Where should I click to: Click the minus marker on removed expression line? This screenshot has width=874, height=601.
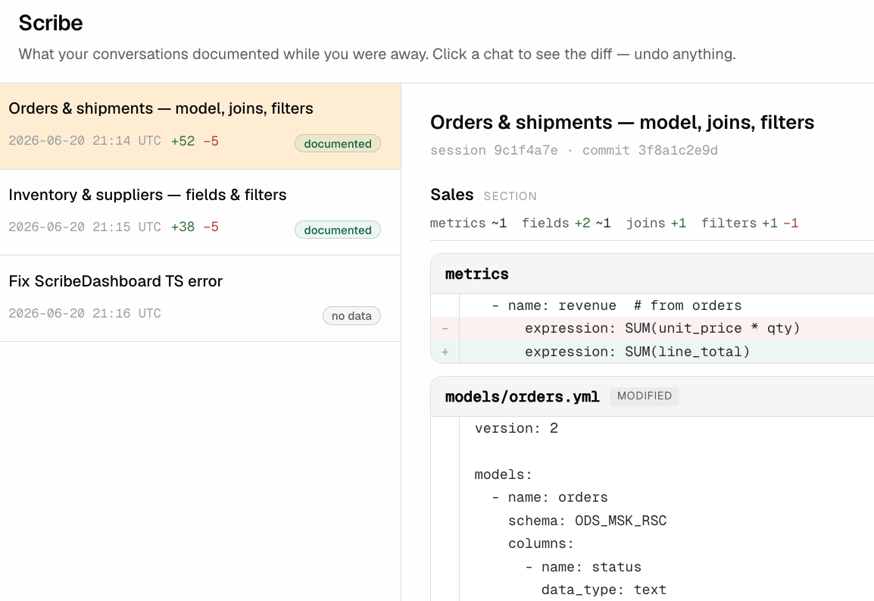click(x=445, y=328)
